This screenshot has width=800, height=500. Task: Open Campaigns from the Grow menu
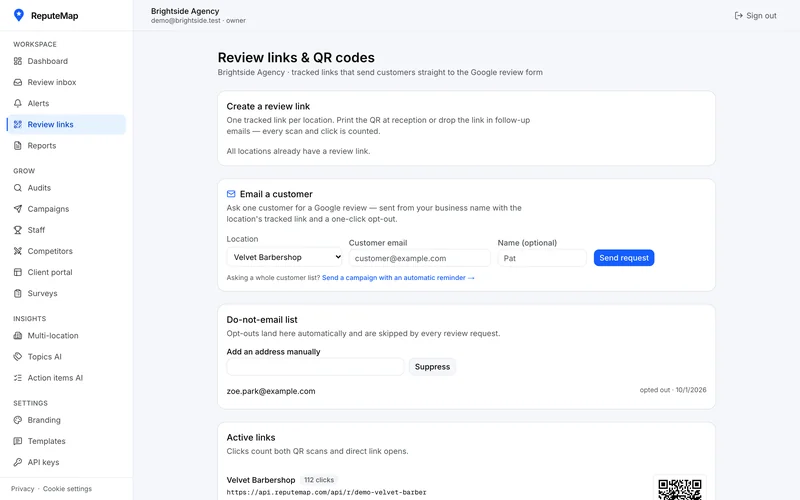(x=66, y=209)
